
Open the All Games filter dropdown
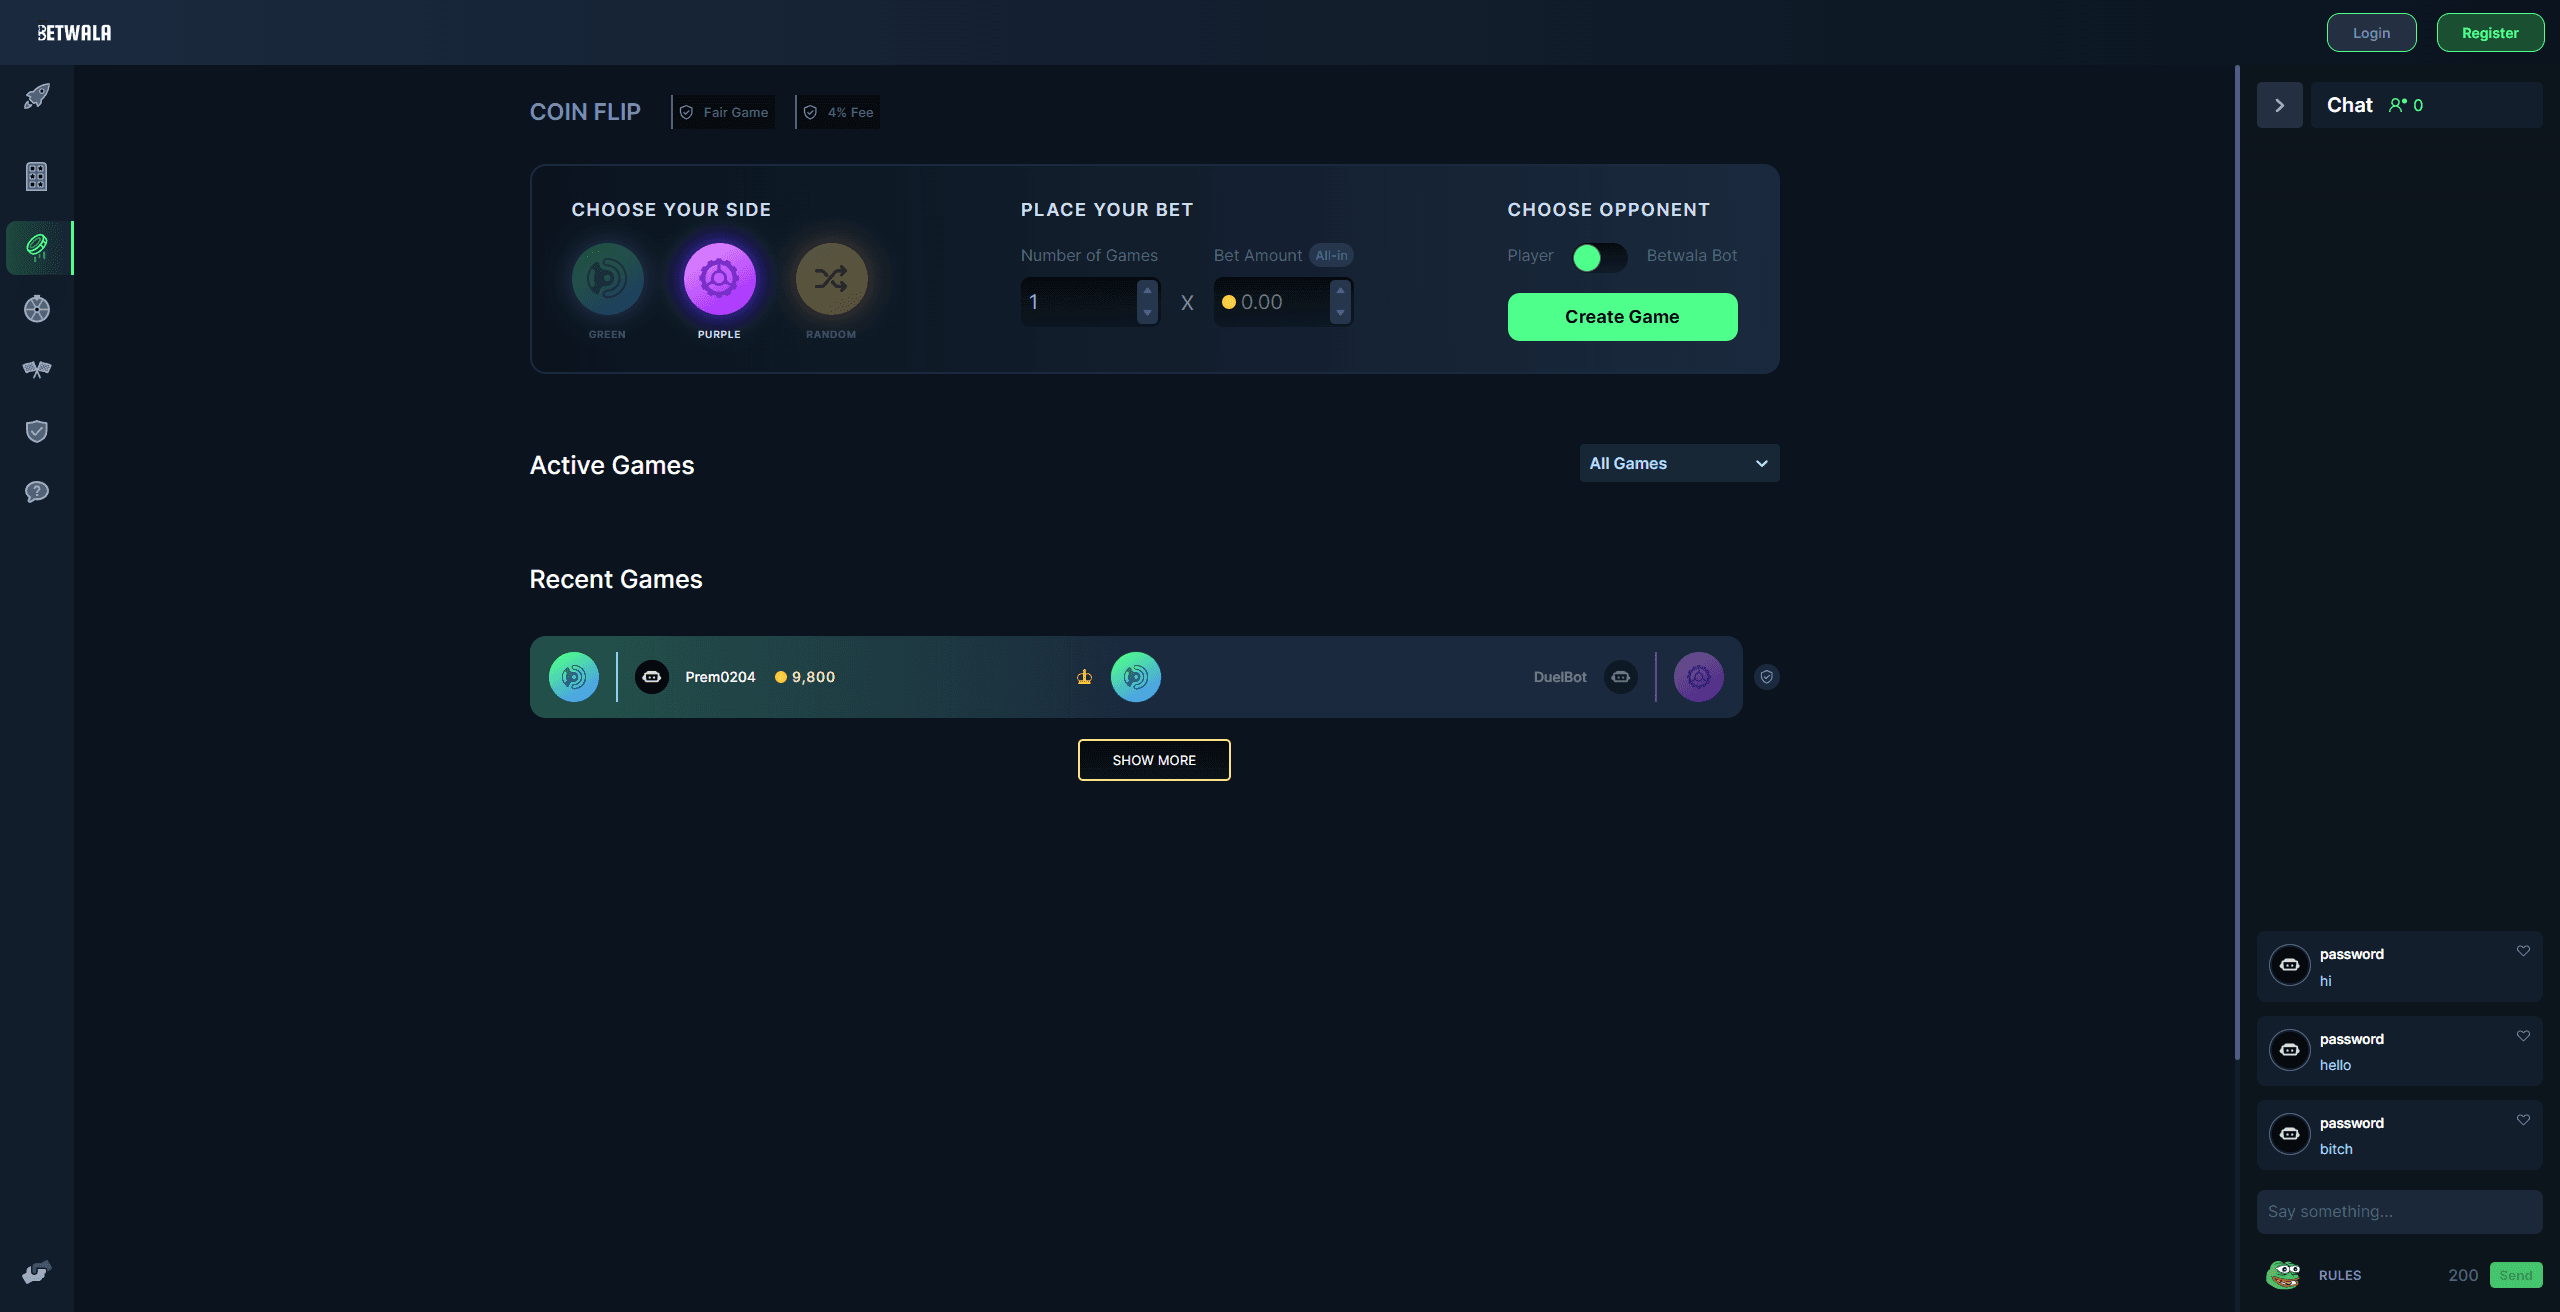tap(1679, 463)
